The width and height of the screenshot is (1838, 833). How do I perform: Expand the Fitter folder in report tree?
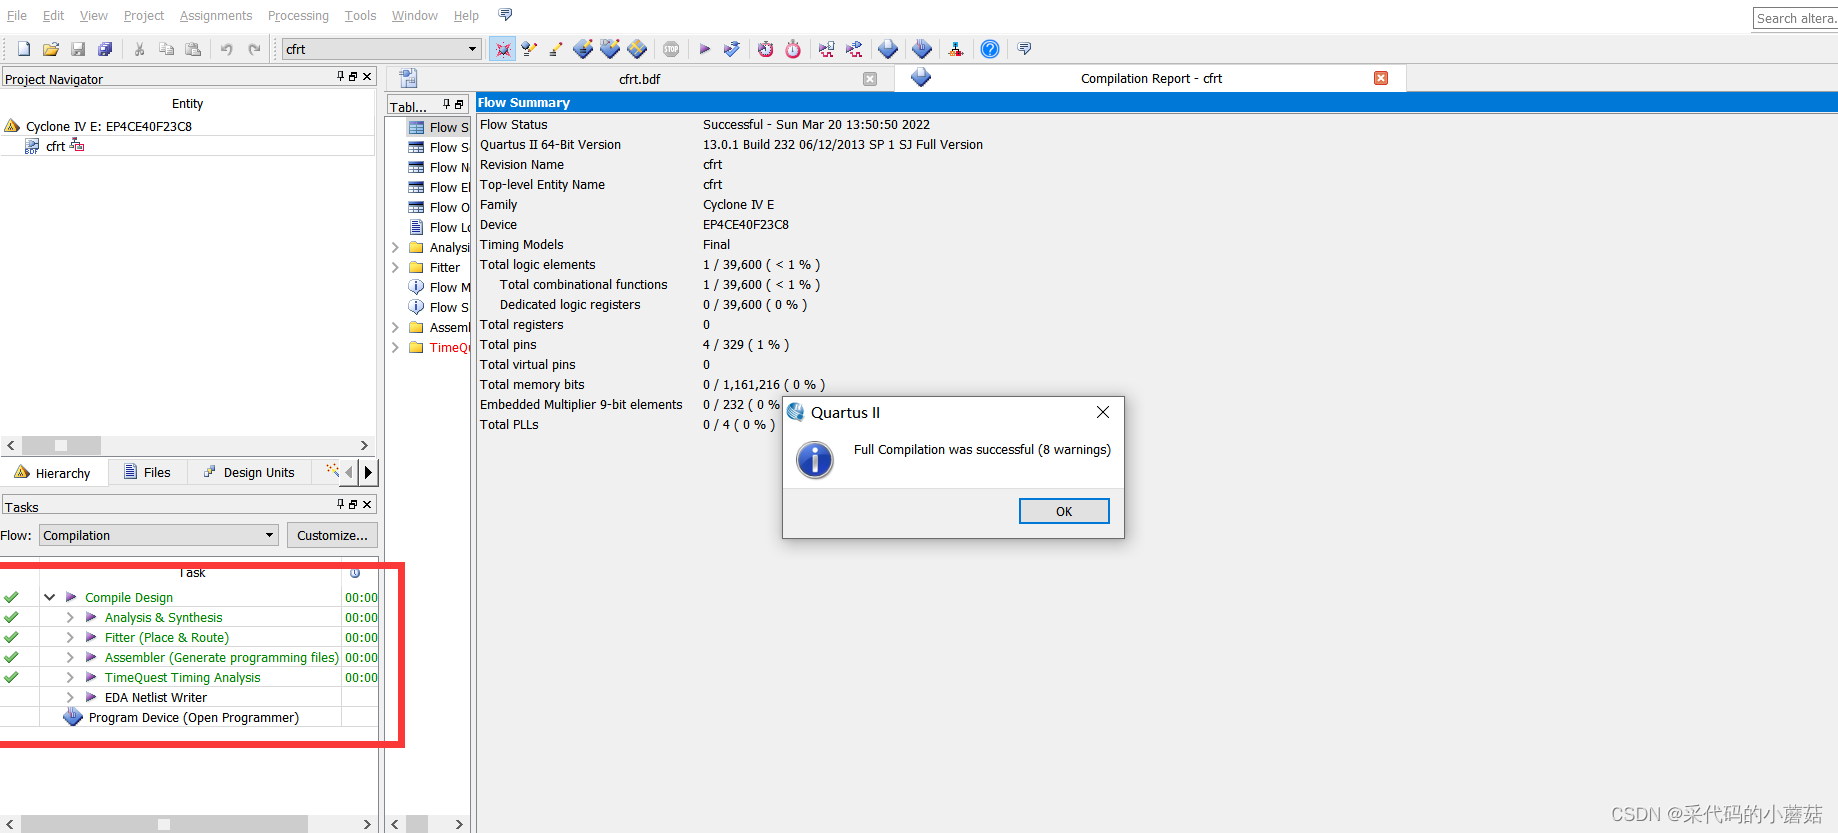[395, 267]
